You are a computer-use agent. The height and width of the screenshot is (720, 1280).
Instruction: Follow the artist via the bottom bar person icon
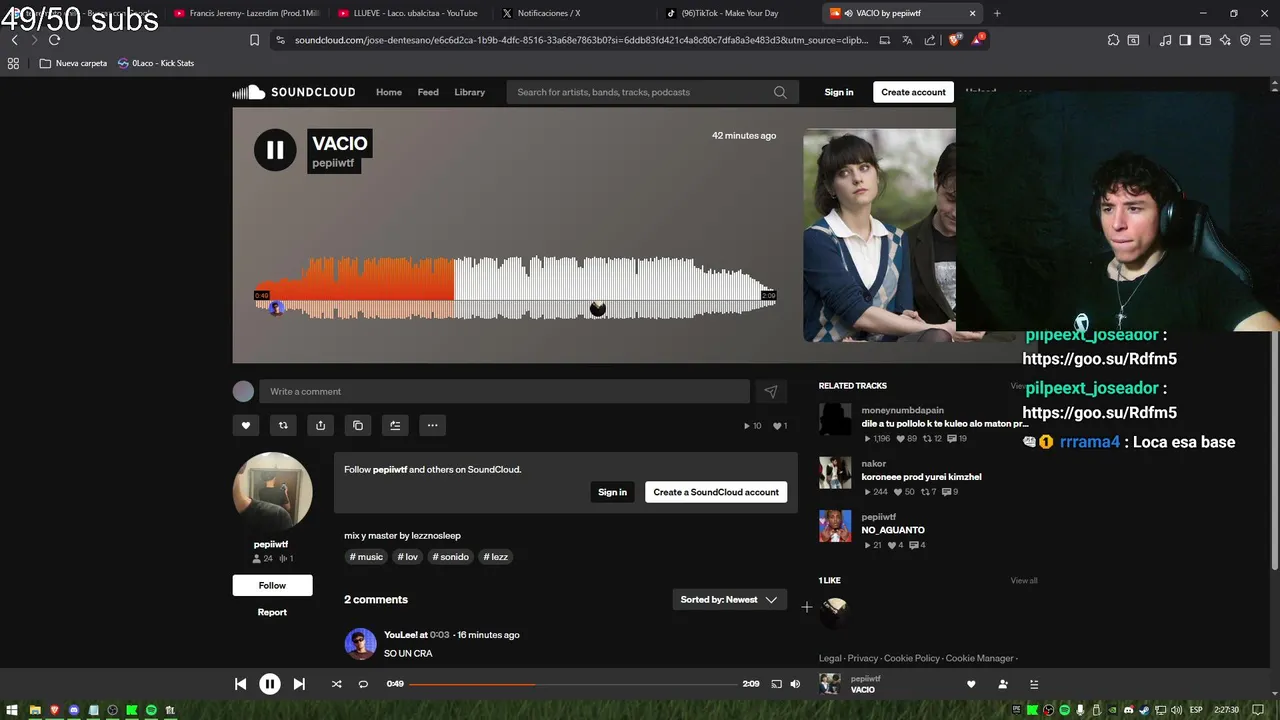click(x=1003, y=684)
